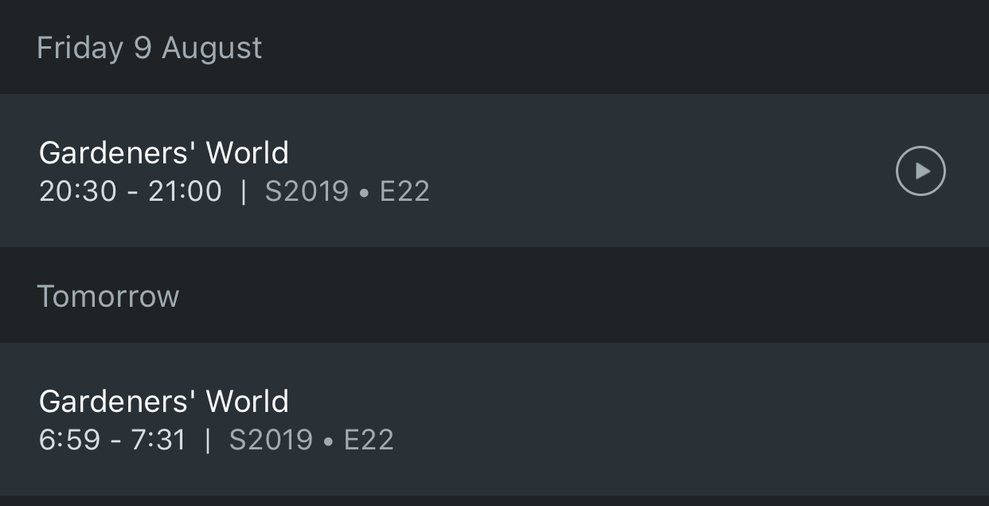
Task: Tap the Friday 9 August date header
Action: [x=149, y=48]
